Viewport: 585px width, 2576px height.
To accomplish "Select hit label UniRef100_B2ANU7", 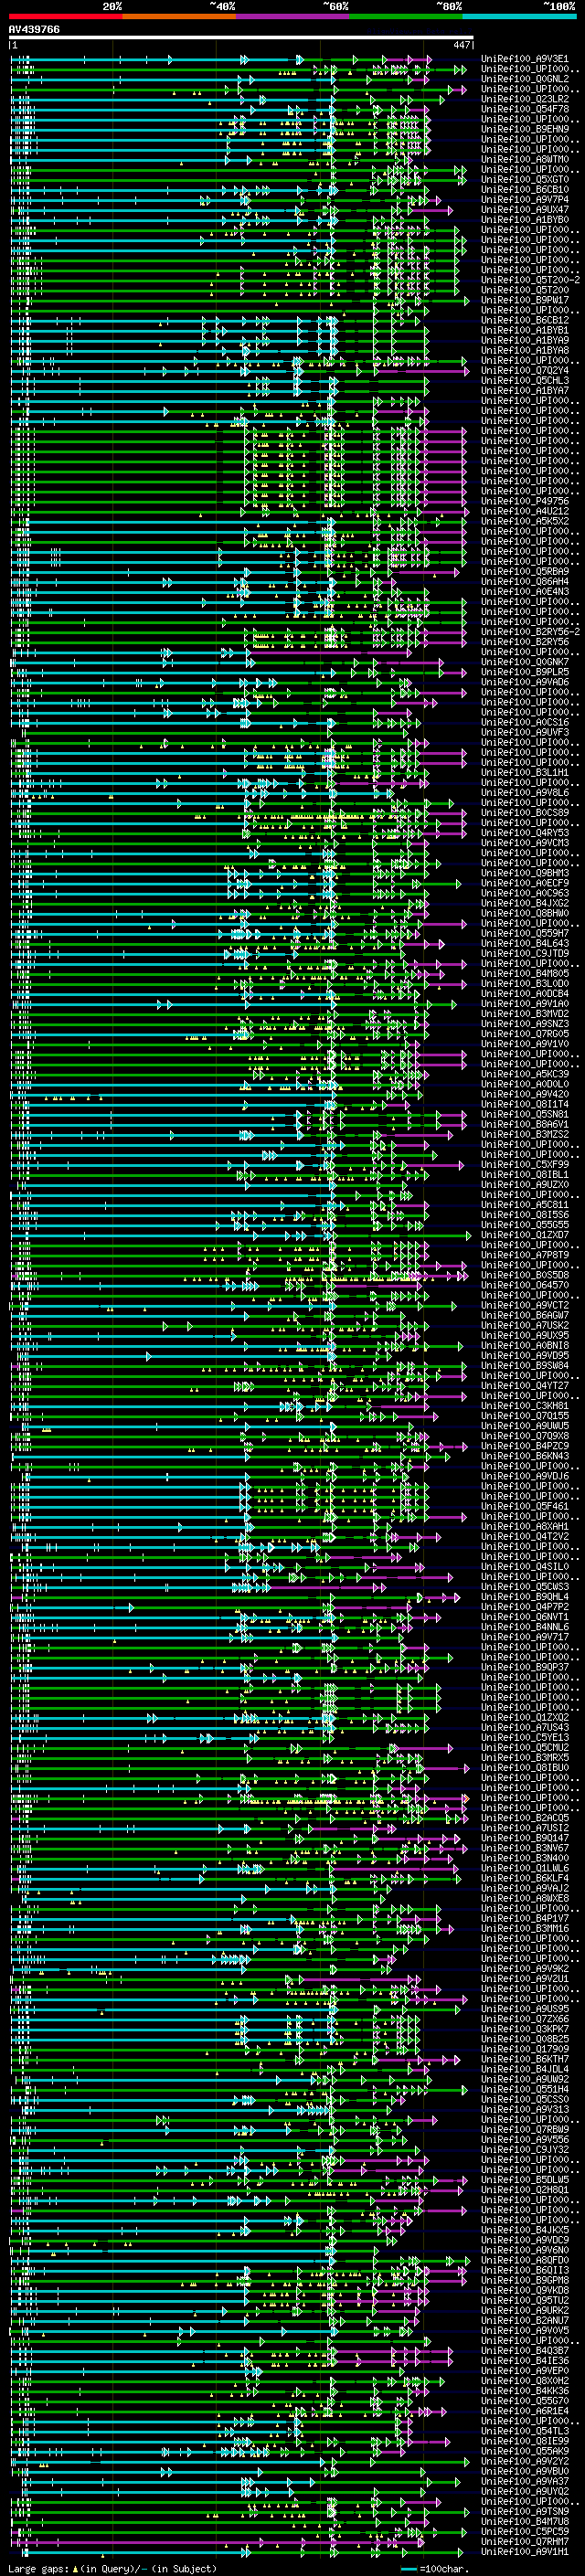I will (x=525, y=2319).
